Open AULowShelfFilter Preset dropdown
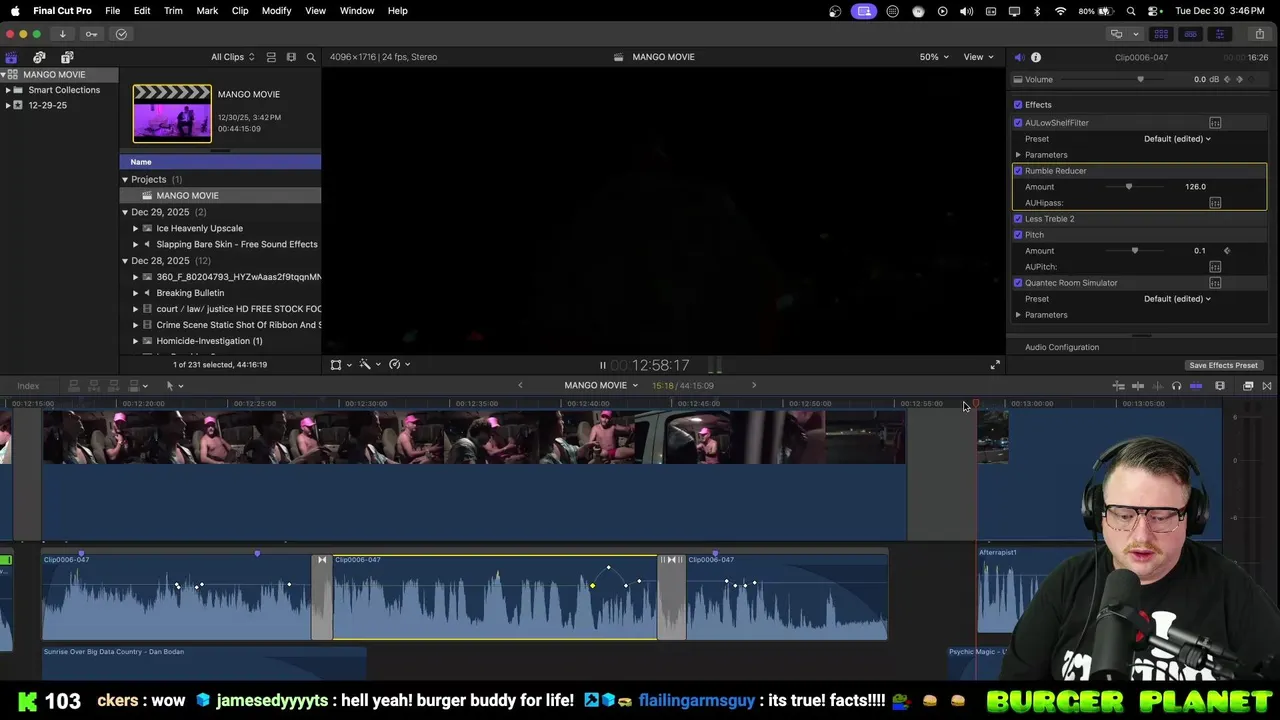The width and height of the screenshot is (1280, 720). point(1177,139)
